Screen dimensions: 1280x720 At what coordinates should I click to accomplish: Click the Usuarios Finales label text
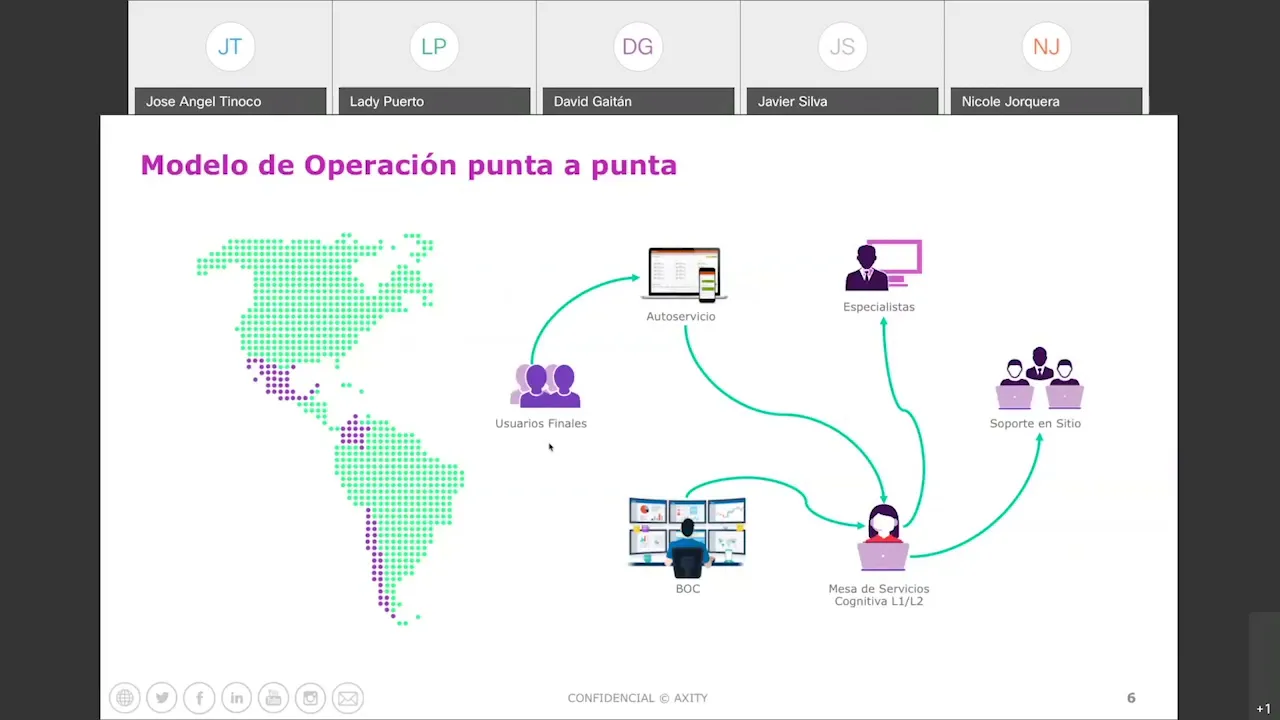point(541,424)
